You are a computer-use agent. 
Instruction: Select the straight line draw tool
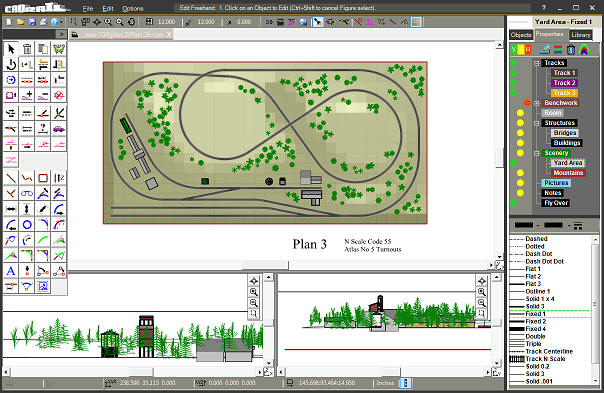pos(11,178)
